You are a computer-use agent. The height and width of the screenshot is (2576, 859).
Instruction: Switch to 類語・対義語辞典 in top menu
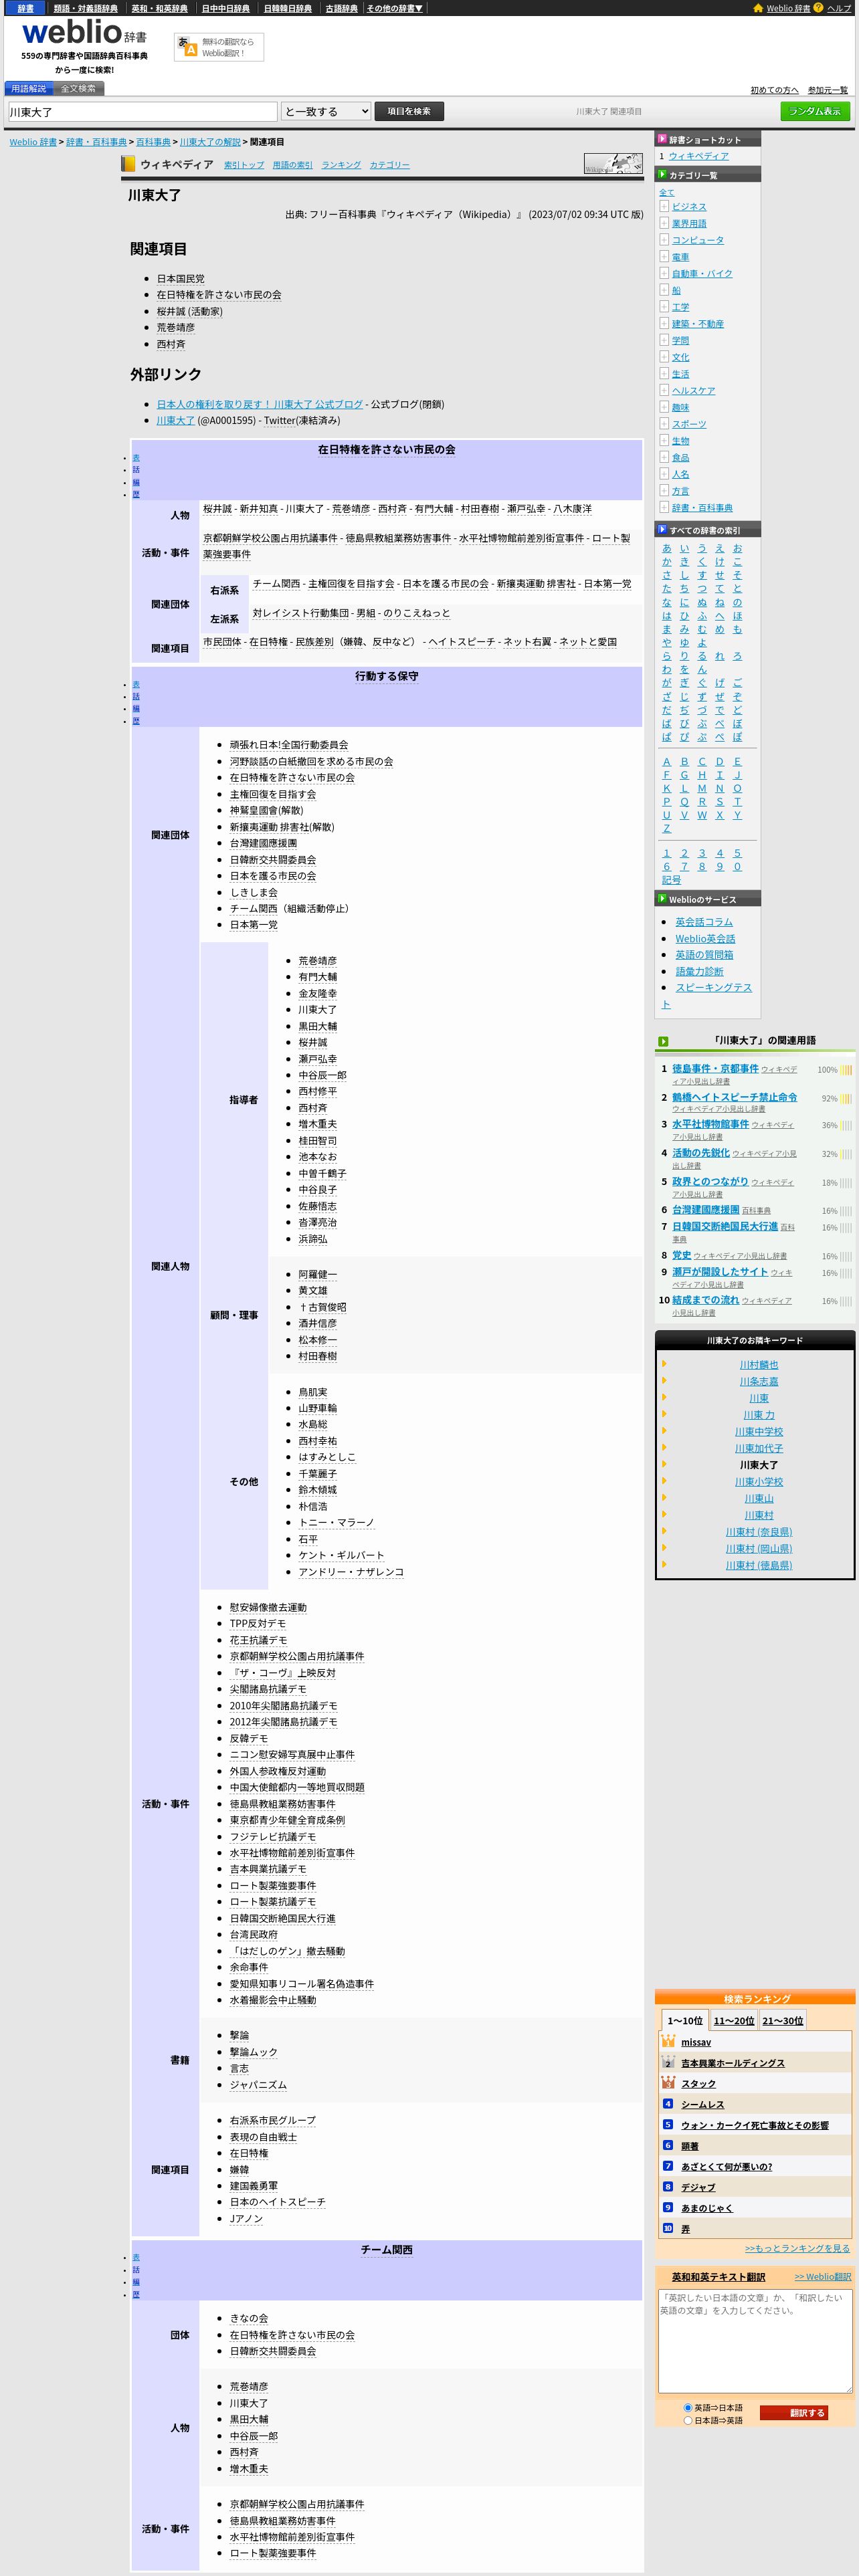[85, 8]
